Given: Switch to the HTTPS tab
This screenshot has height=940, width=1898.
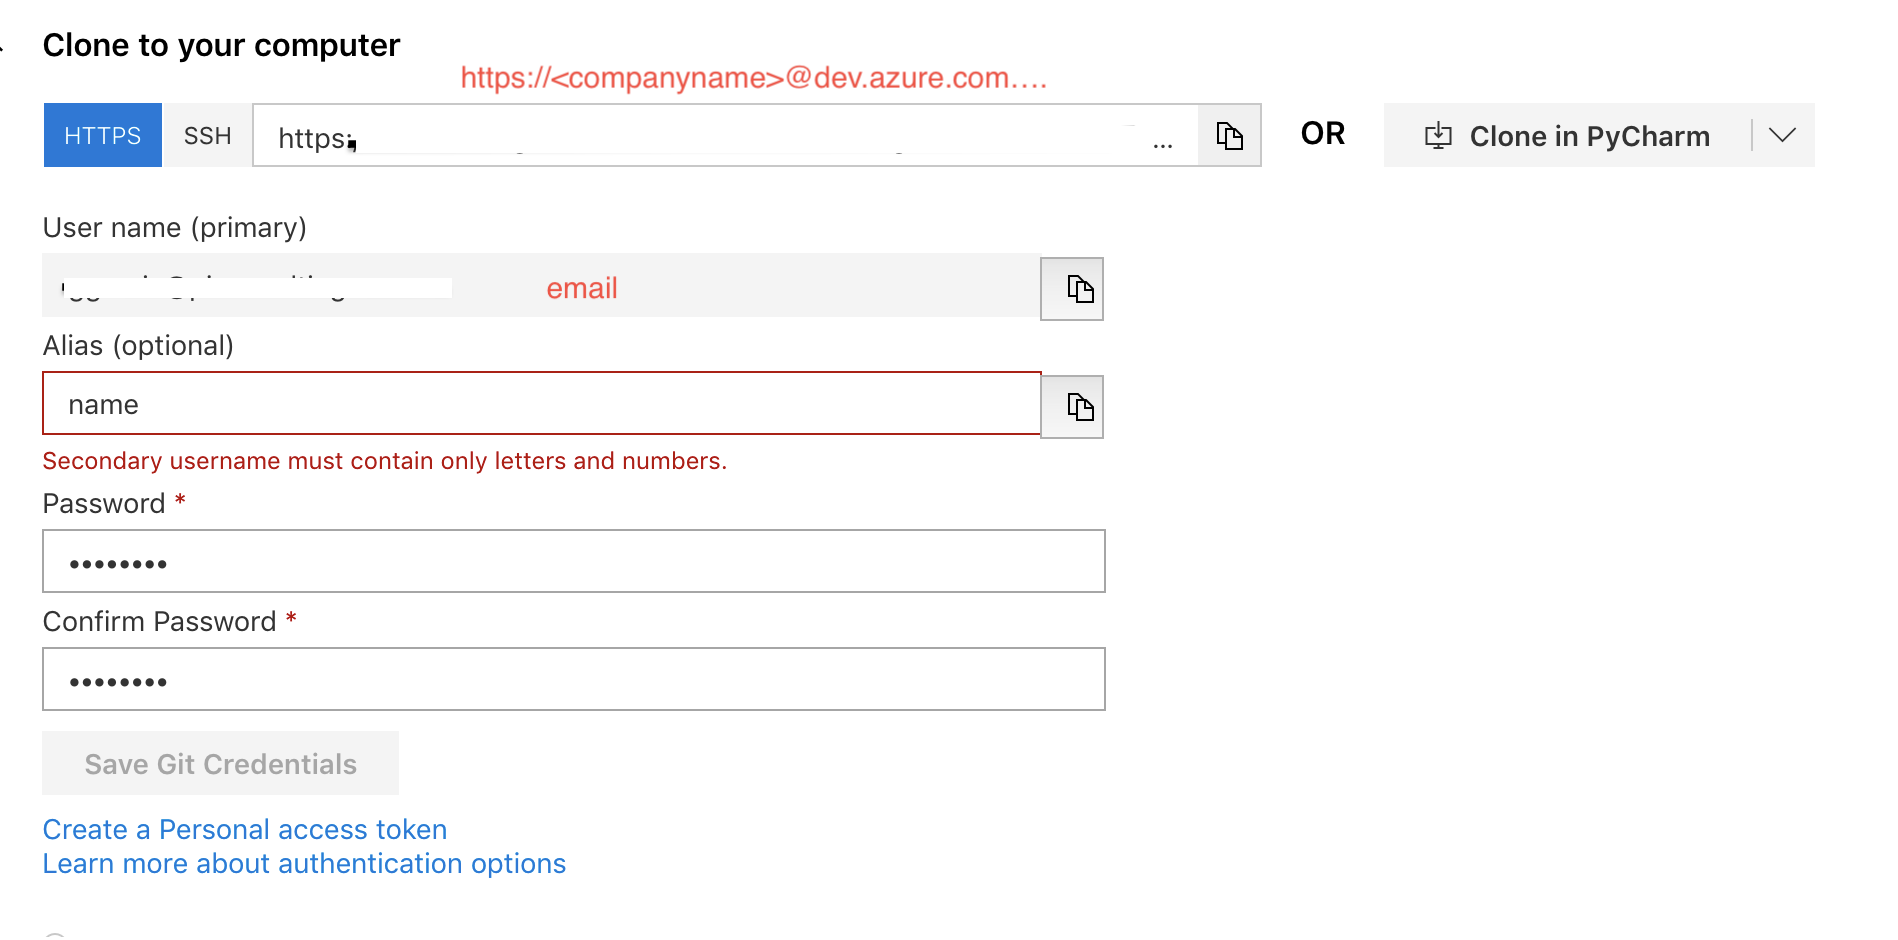Looking at the screenshot, I should [x=102, y=135].
